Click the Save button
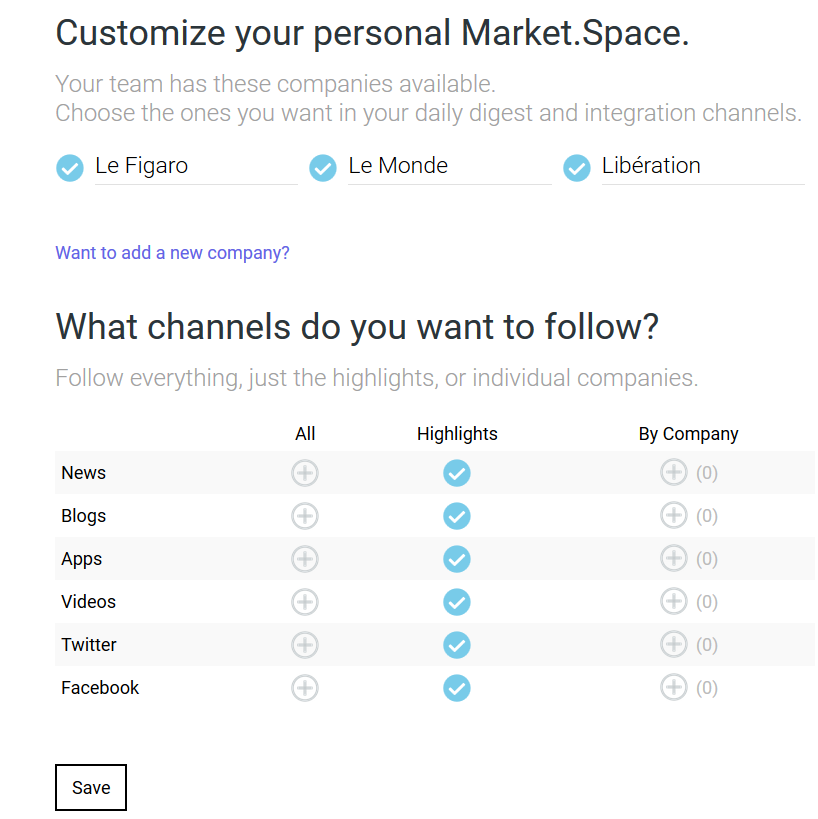This screenshot has width=818, height=819. tap(91, 788)
